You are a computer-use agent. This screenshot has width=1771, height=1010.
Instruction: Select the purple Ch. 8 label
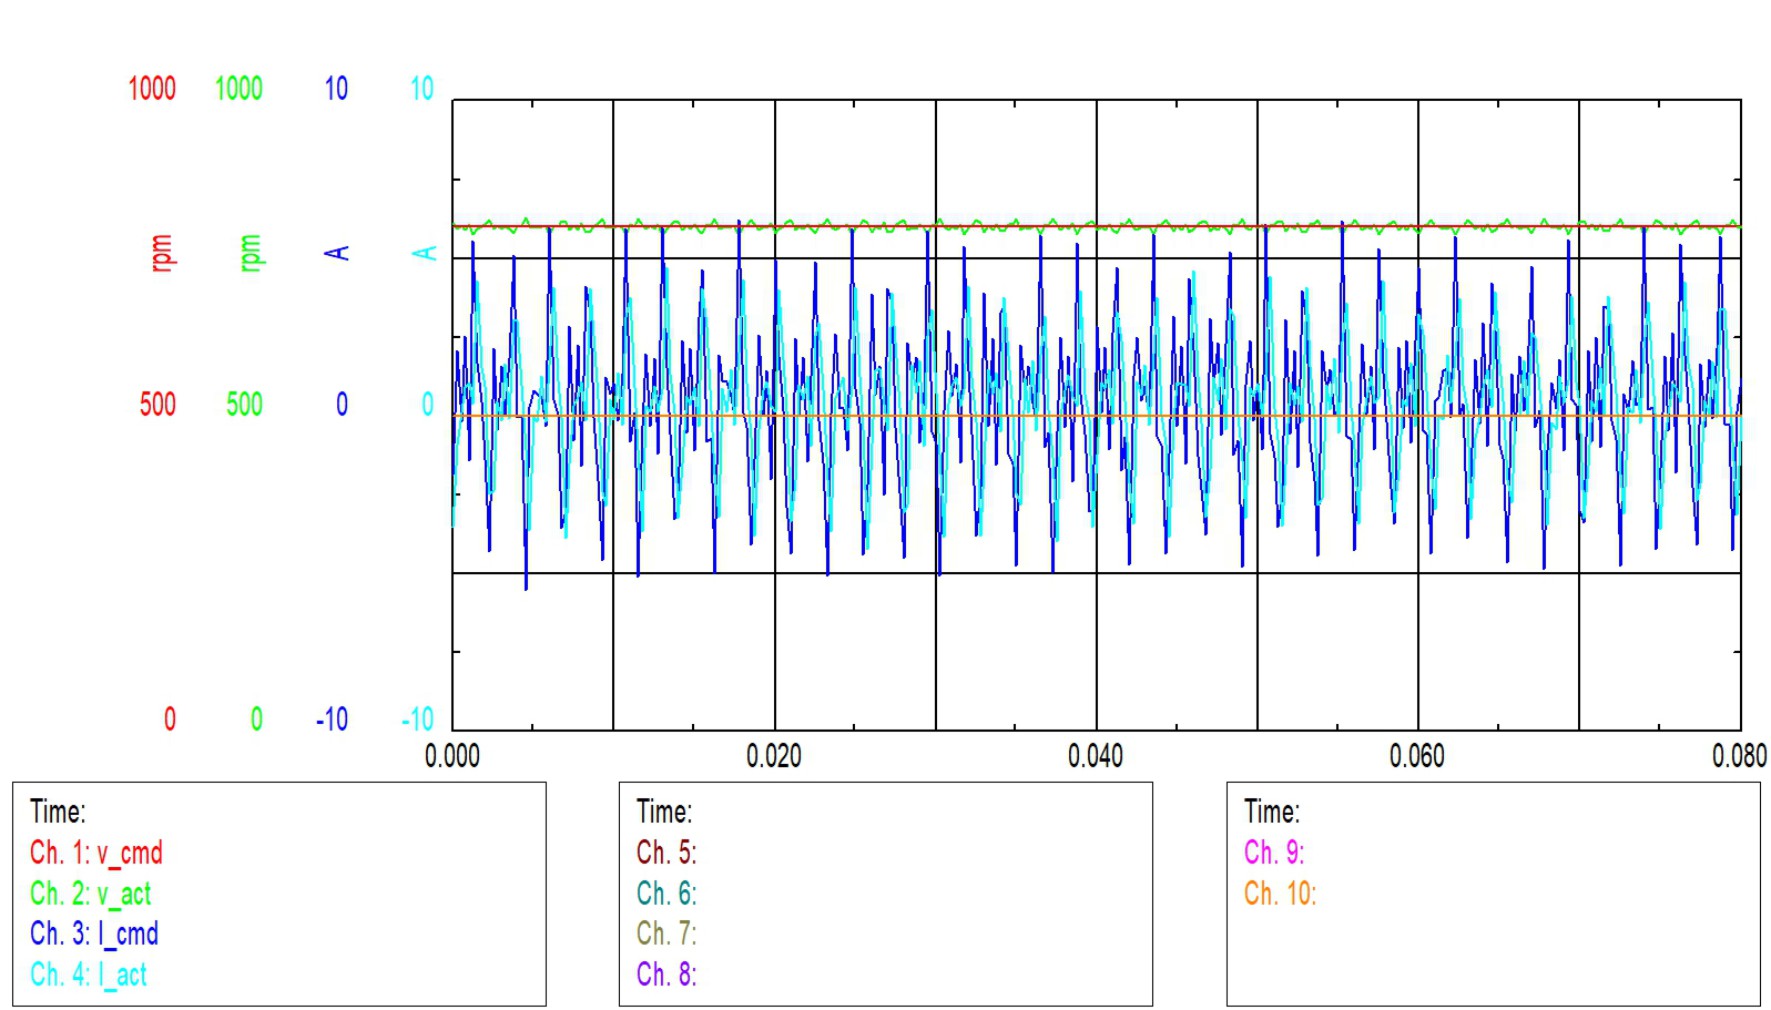666,974
